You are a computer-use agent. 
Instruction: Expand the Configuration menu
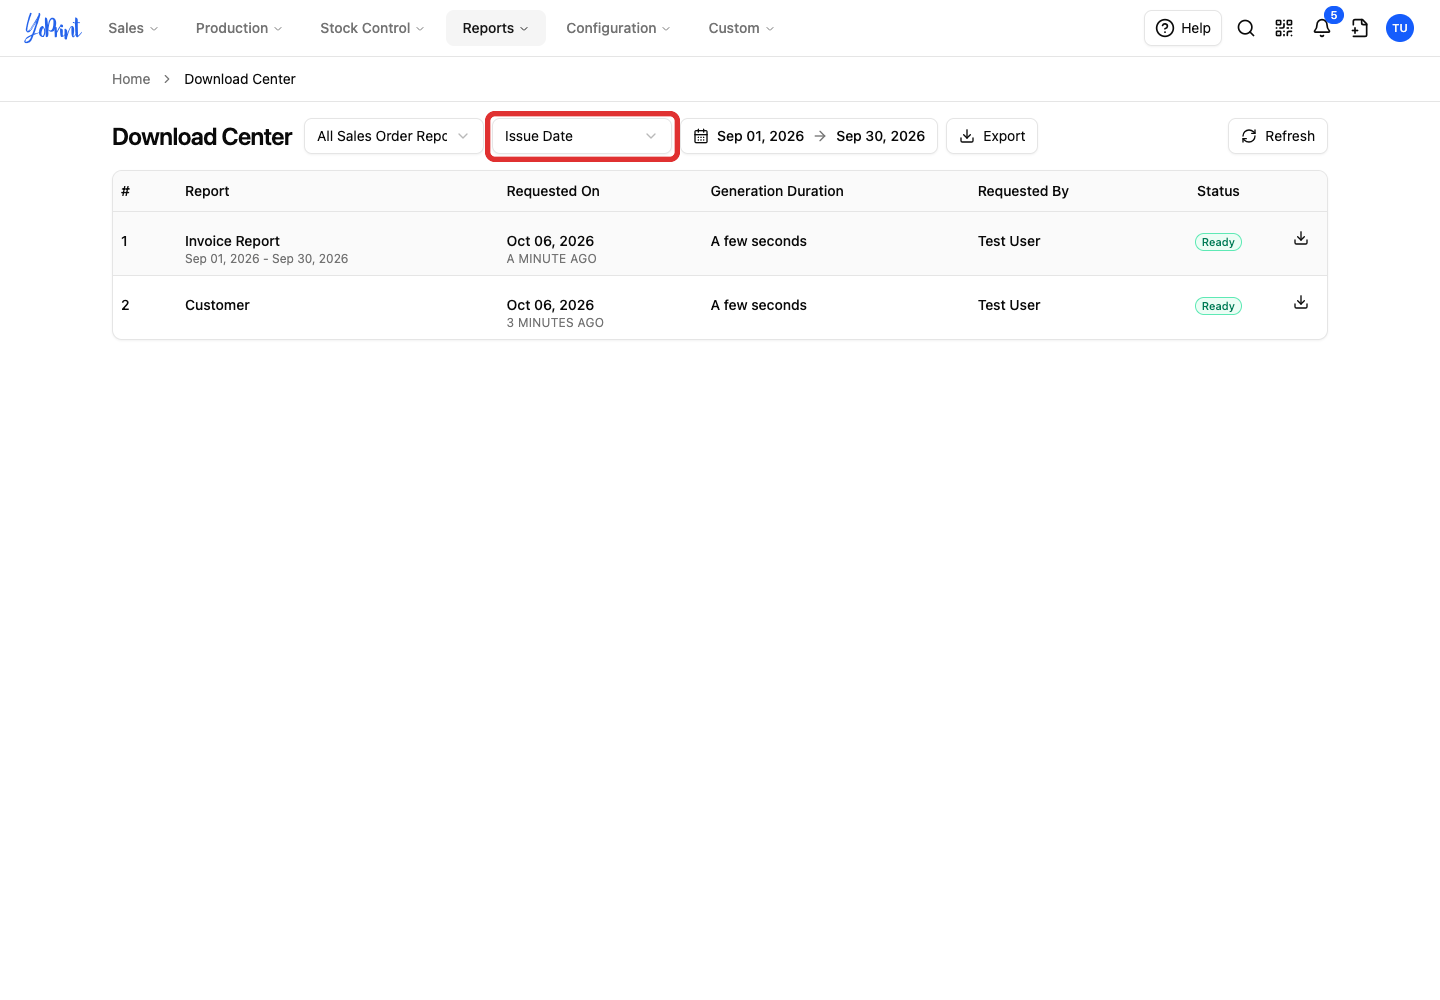click(x=618, y=28)
